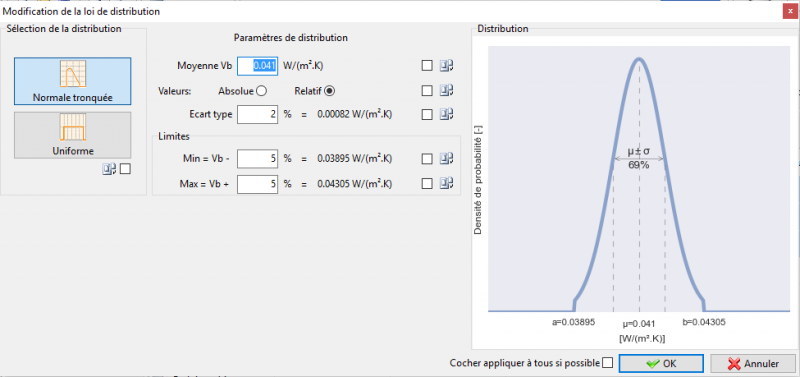The height and width of the screenshot is (377, 800).
Task: Click the Moyenne Vb input field
Action: point(258,66)
